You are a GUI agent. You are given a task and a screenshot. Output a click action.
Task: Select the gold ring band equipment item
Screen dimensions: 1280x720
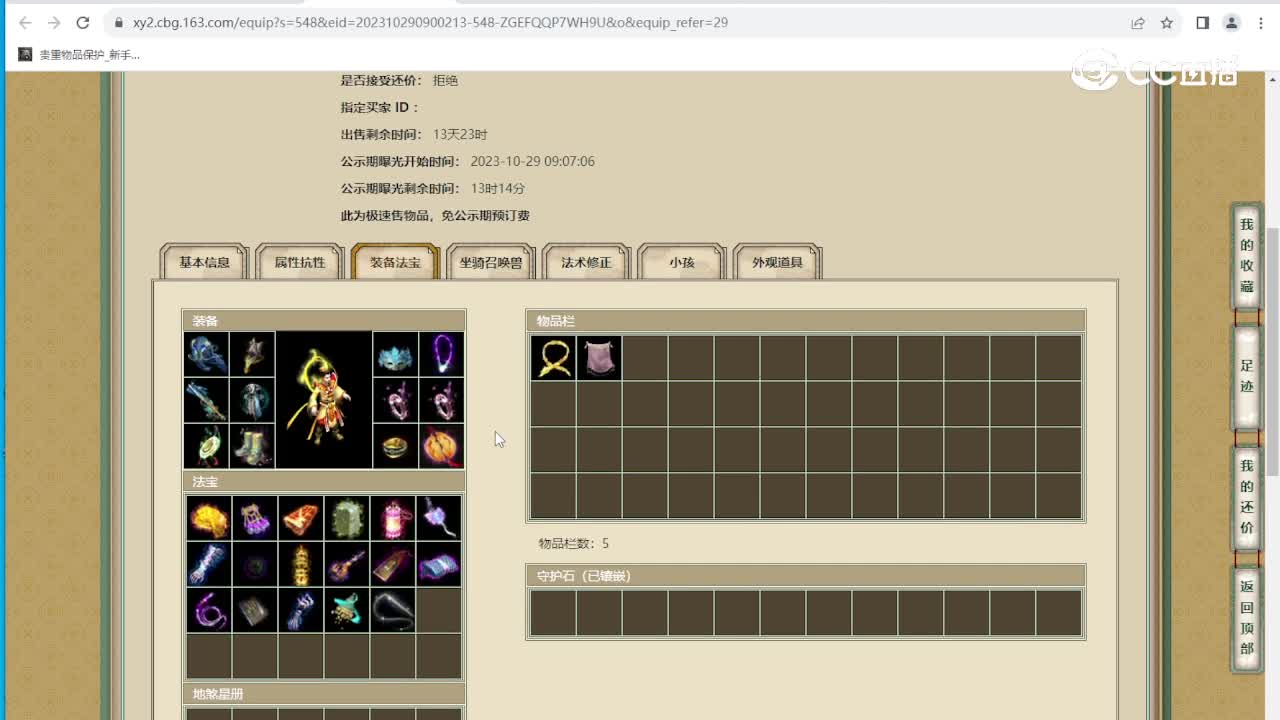point(395,446)
